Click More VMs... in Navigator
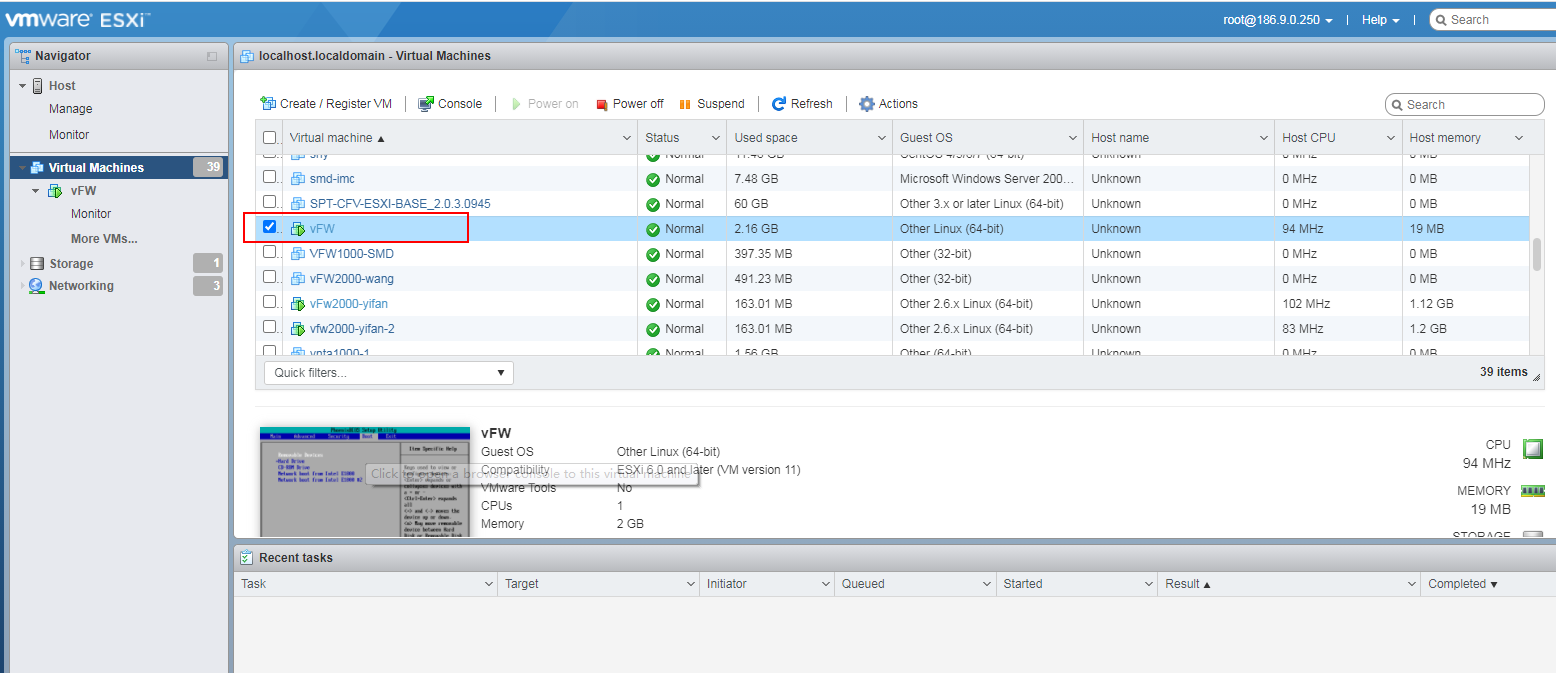The height and width of the screenshot is (673, 1556). click(x=104, y=239)
